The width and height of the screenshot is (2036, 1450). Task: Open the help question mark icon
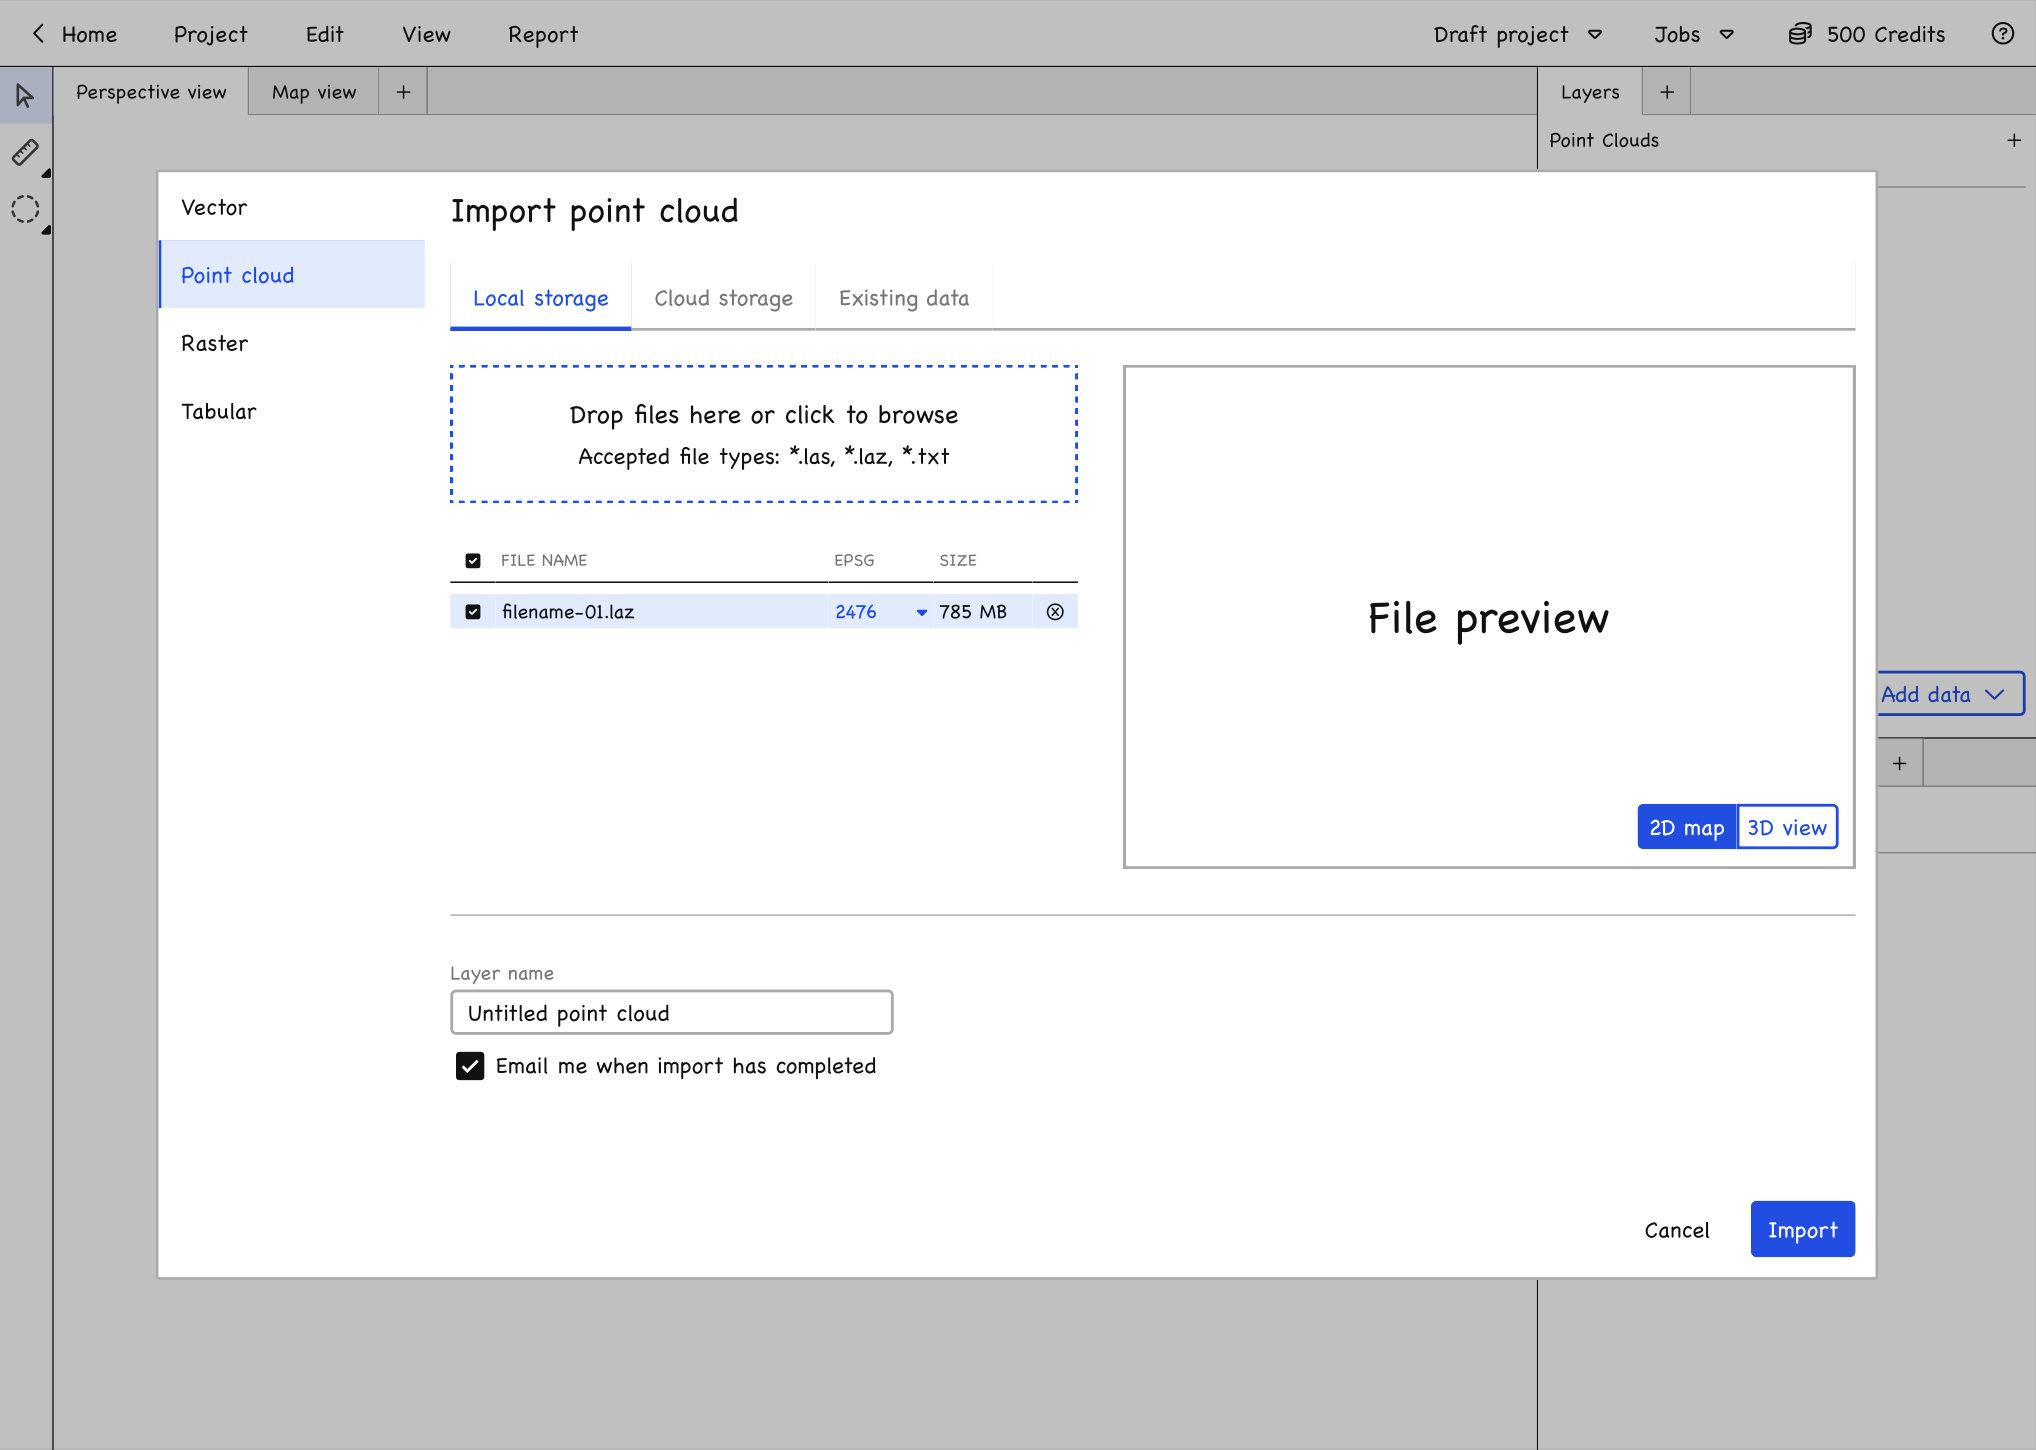click(x=2002, y=34)
